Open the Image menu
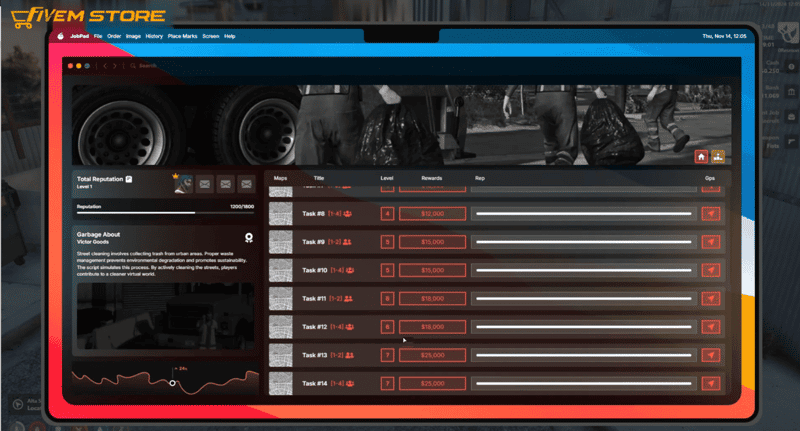The image size is (800, 431). click(x=133, y=36)
